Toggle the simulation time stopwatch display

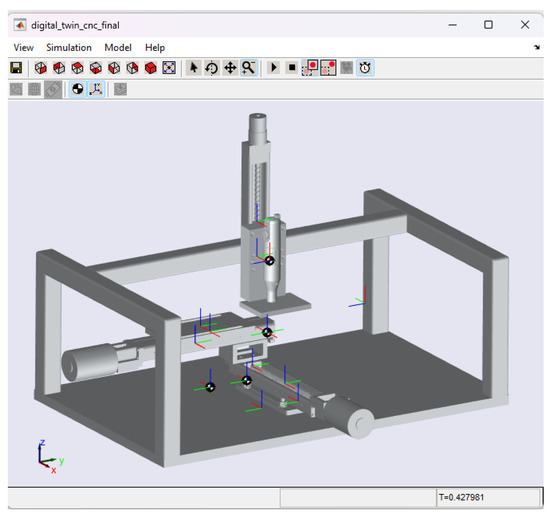(365, 68)
